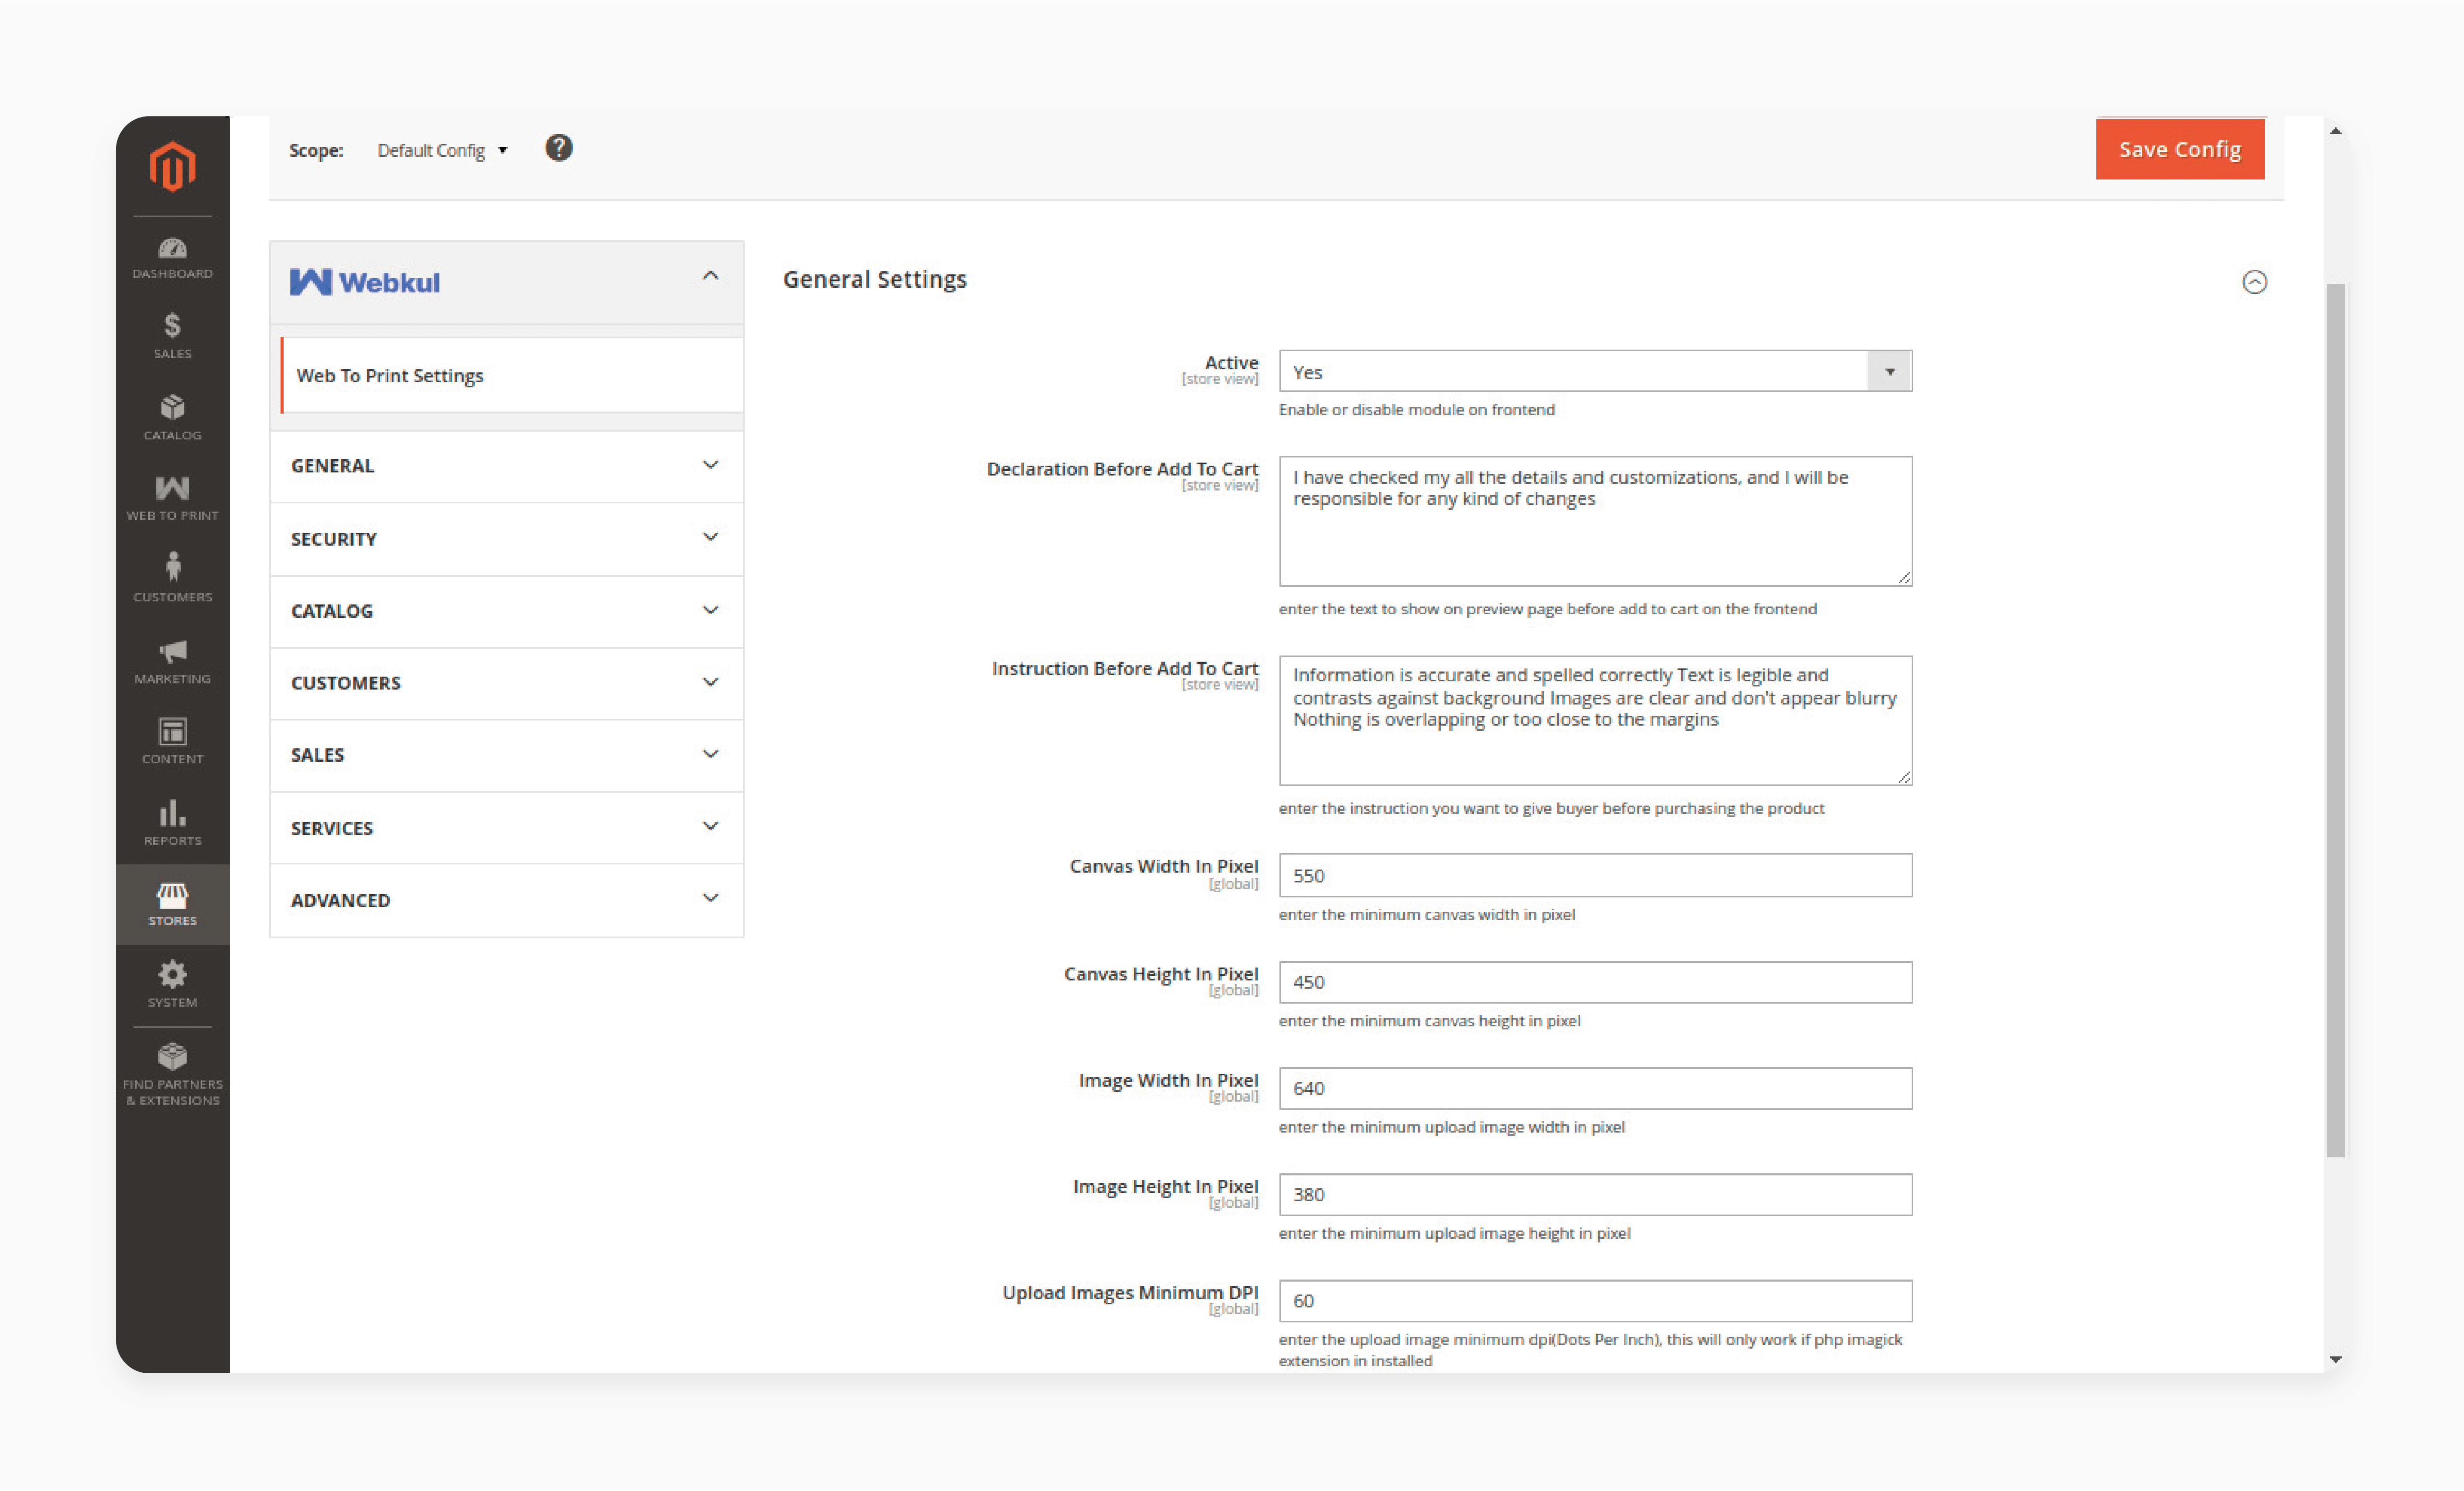Expand the GENERAL config section
Viewport: 2464px width, 1491px height.
pyautogui.click(x=506, y=466)
